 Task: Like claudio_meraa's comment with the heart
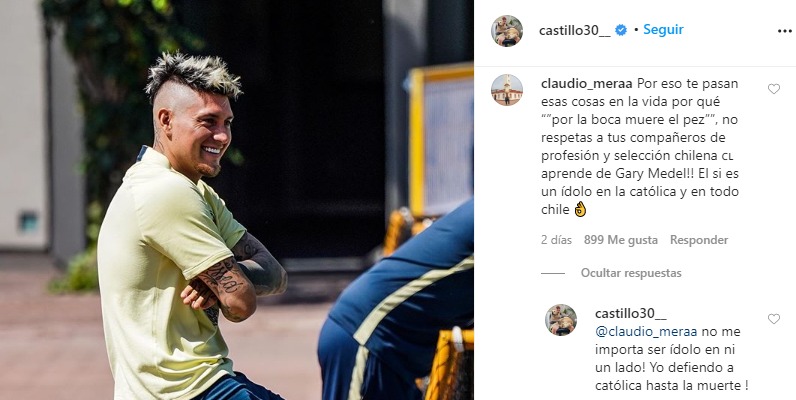point(773,89)
